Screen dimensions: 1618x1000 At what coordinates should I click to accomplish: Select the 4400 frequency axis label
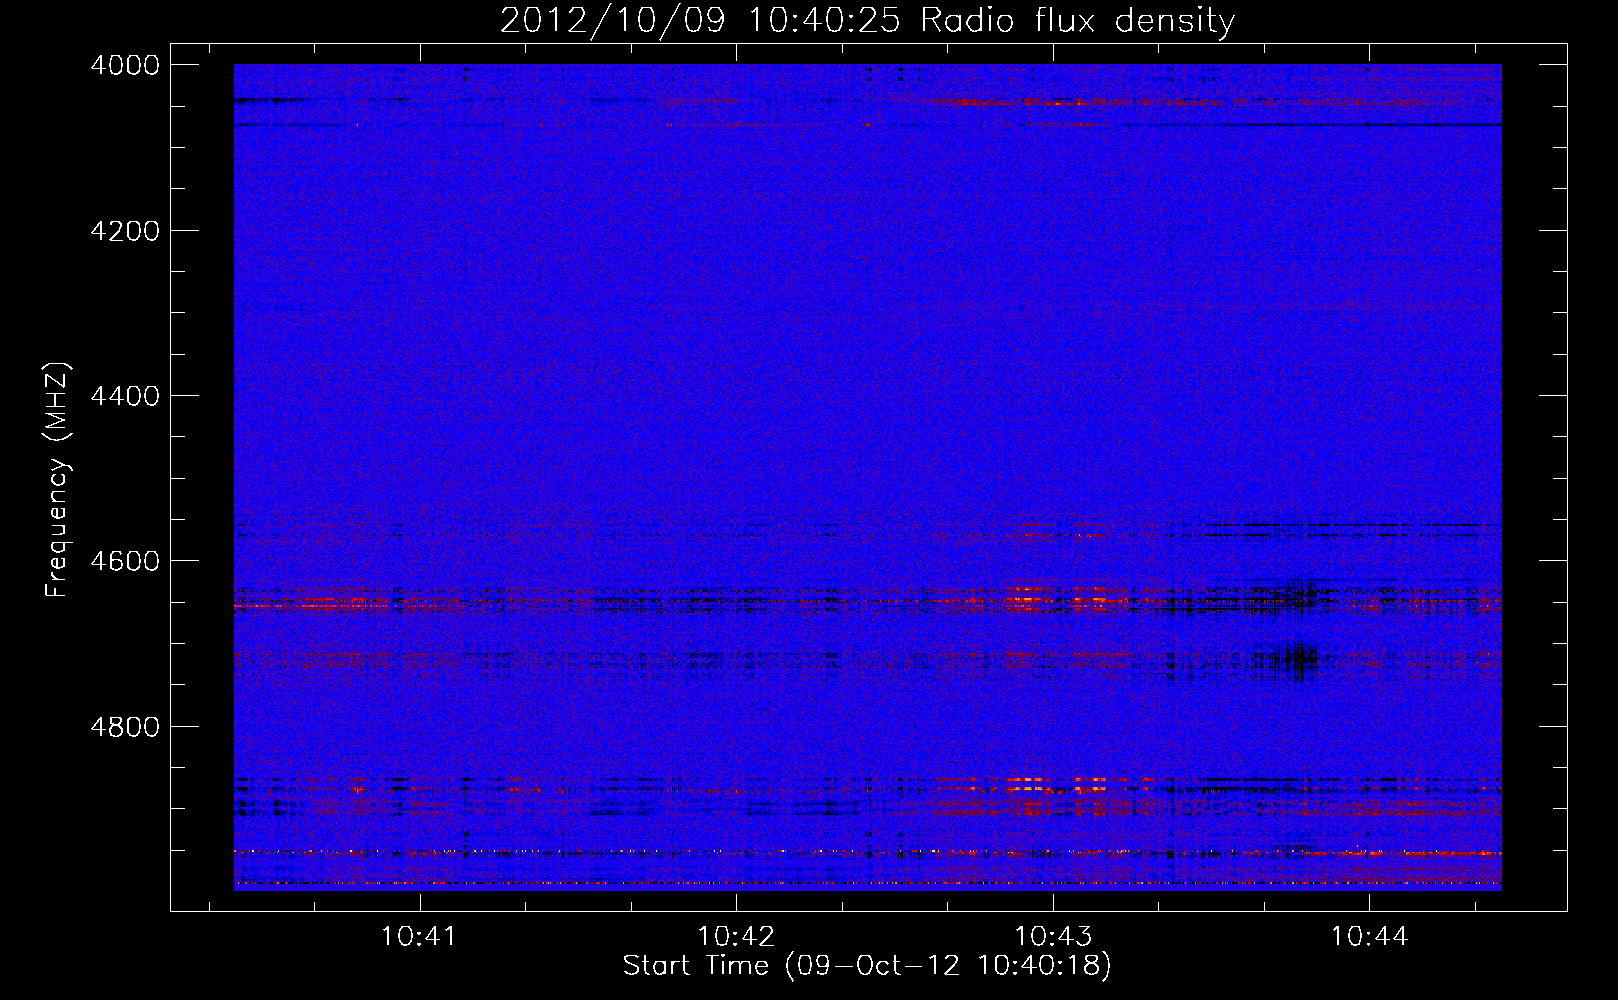[x=125, y=396]
